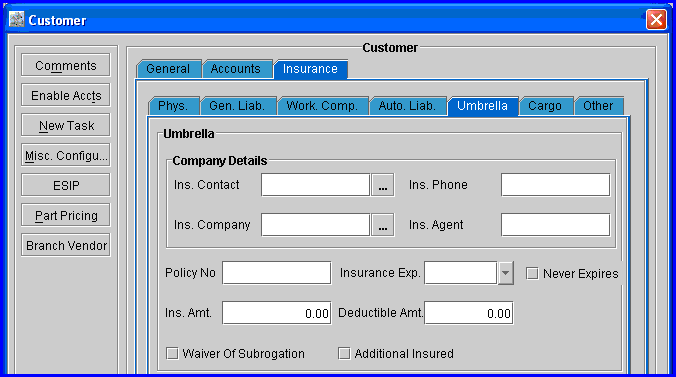Open the Other insurance tab
This screenshot has height=377, width=676.
point(598,106)
